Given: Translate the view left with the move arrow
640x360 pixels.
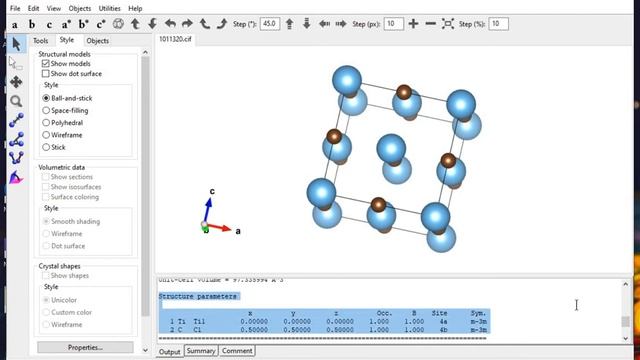Looking at the screenshot, I should [x=324, y=24].
